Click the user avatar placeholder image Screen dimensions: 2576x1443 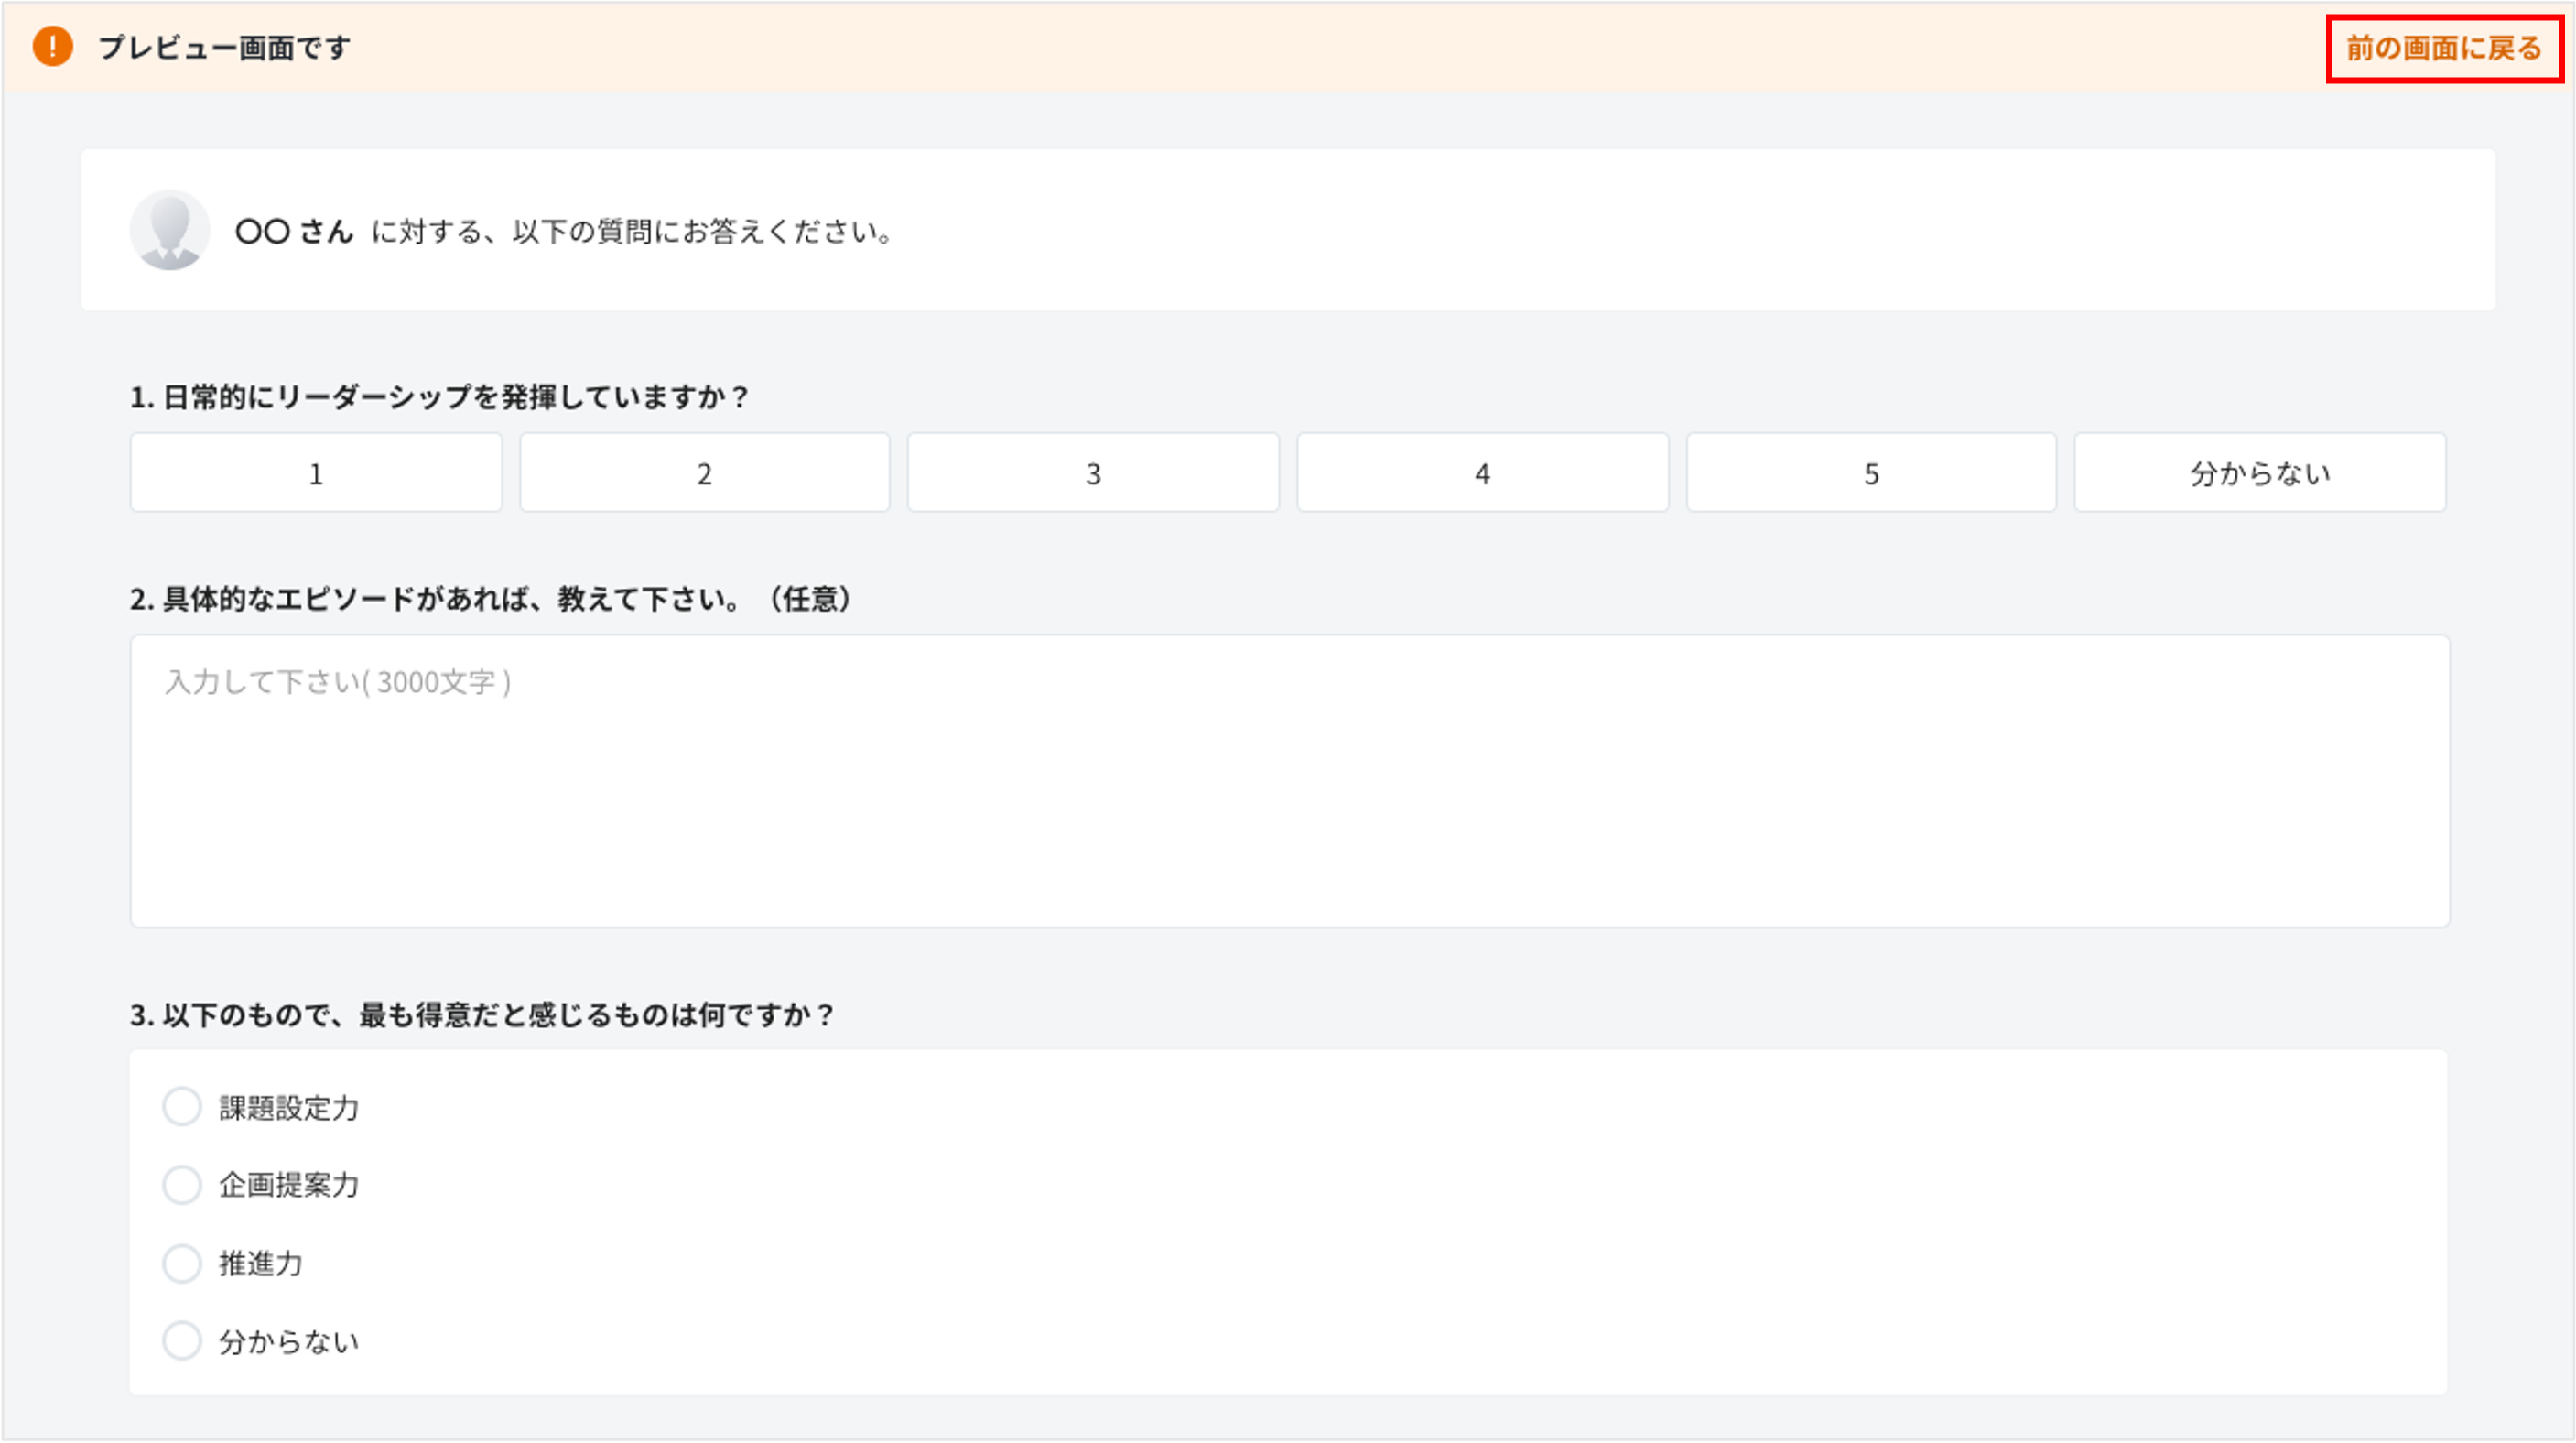169,230
